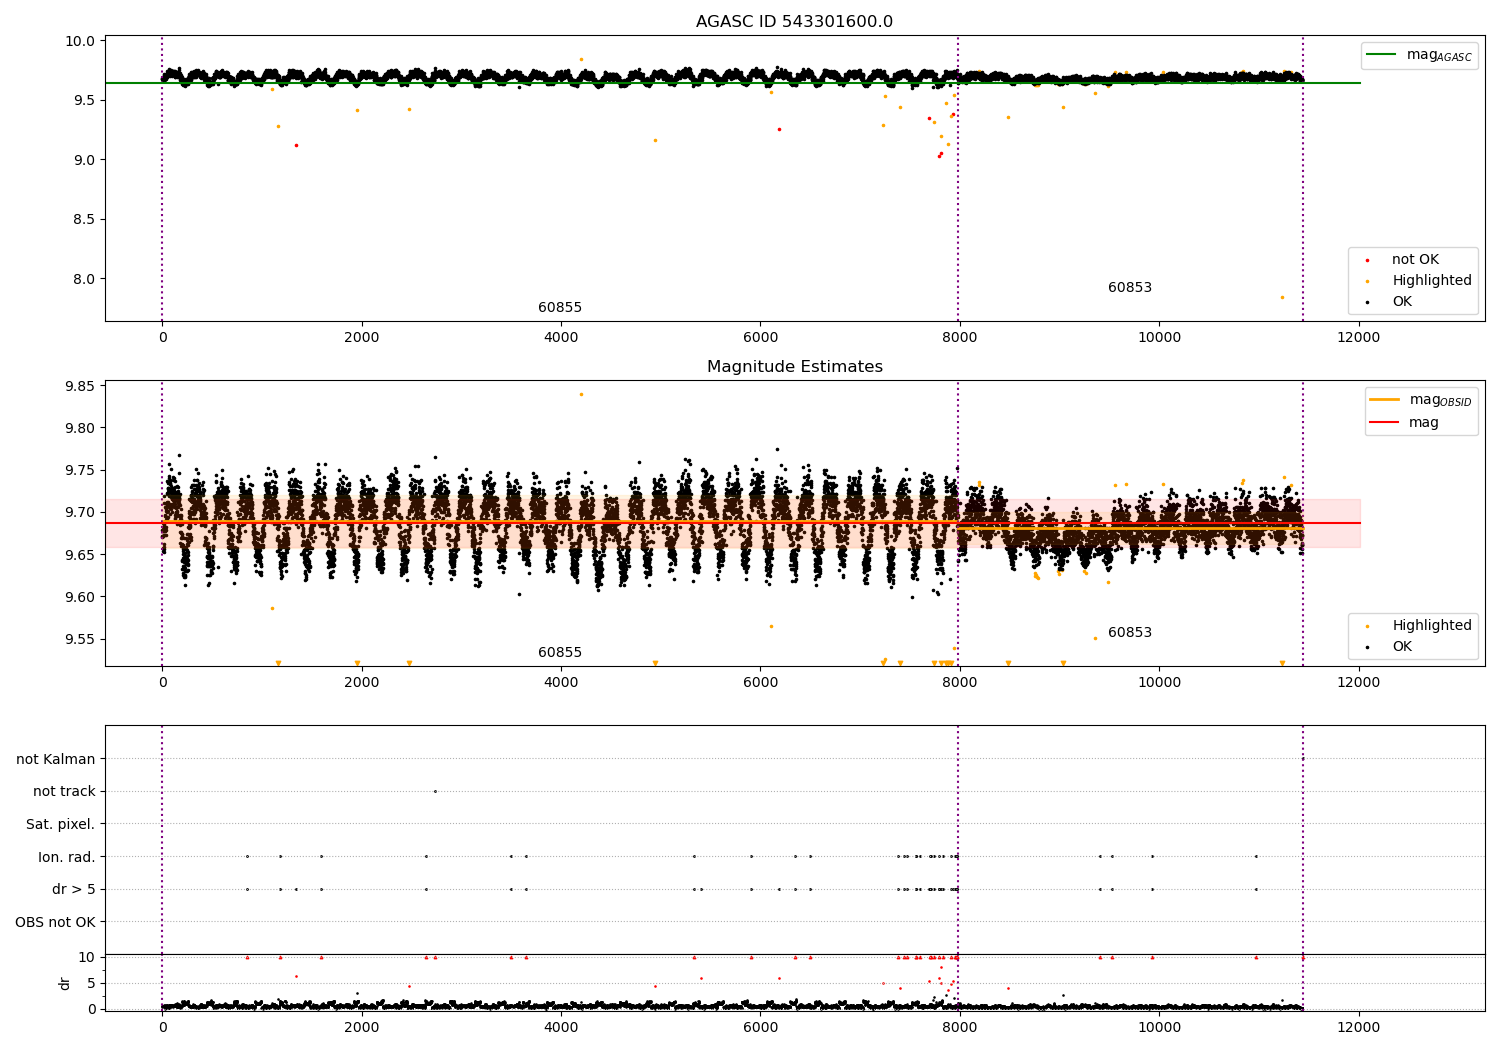Image resolution: width=1500 pixels, height=1050 pixels.
Task: Click the "9.85" y-tick of middle plot
Action: click(80, 386)
